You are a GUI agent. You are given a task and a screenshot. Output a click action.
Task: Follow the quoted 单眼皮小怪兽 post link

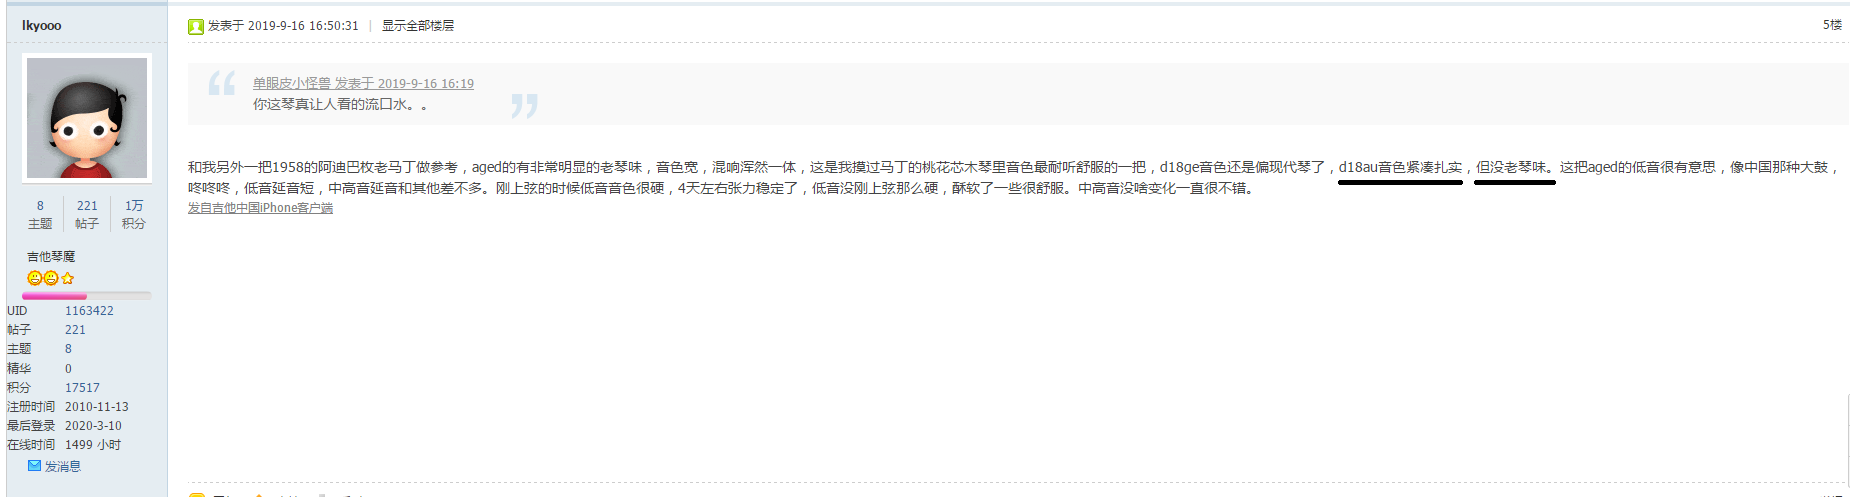363,83
